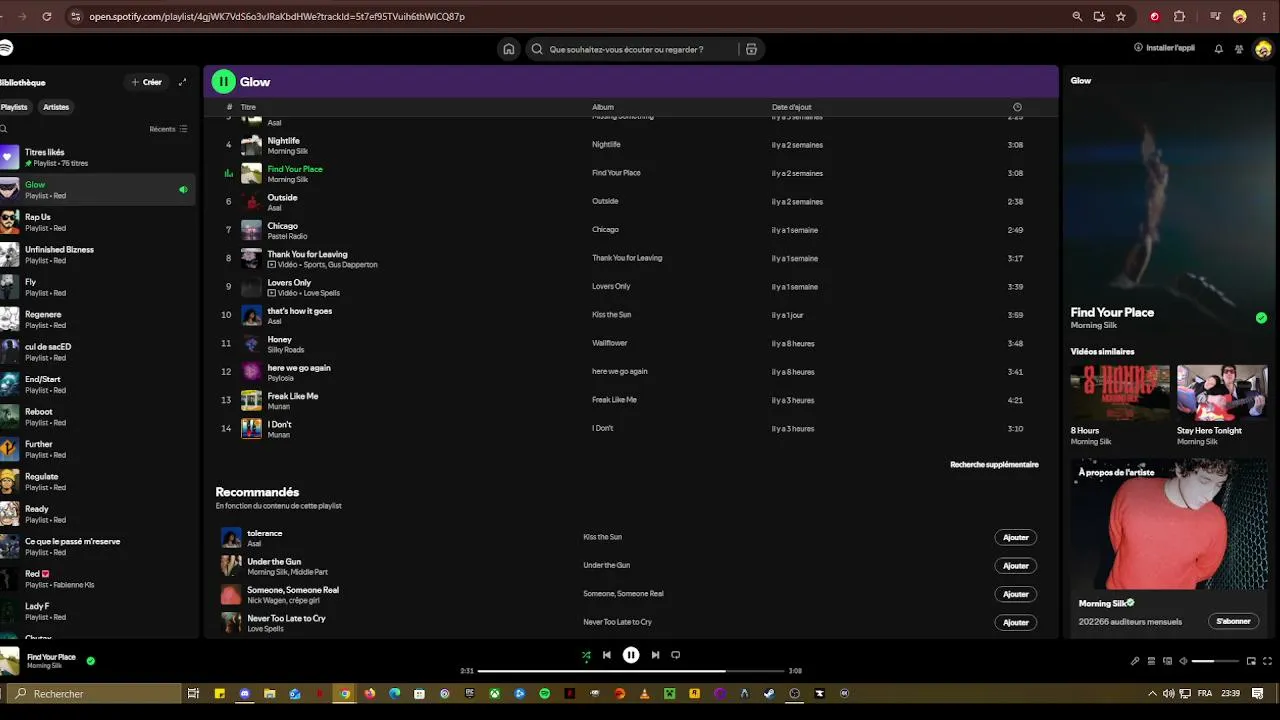This screenshot has height=720, width=1280.
Task: Open Spotify home via the house icon
Action: tap(509, 49)
